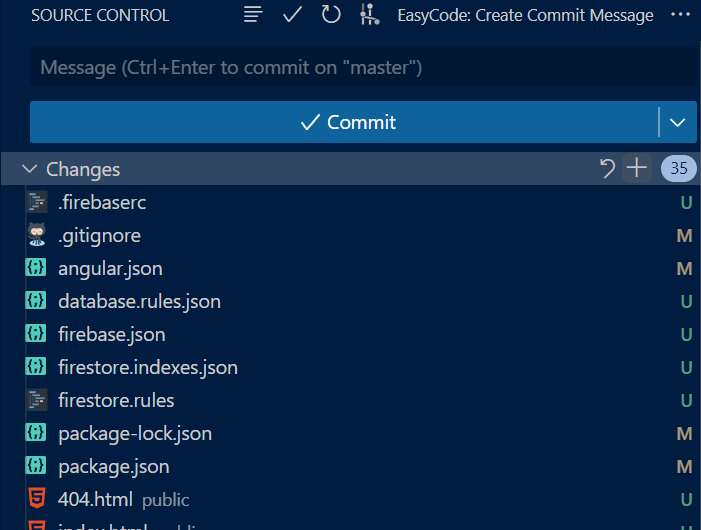Click the JSON icon beside angular.json
Viewport: 701px width, 530px height.
(x=36, y=268)
